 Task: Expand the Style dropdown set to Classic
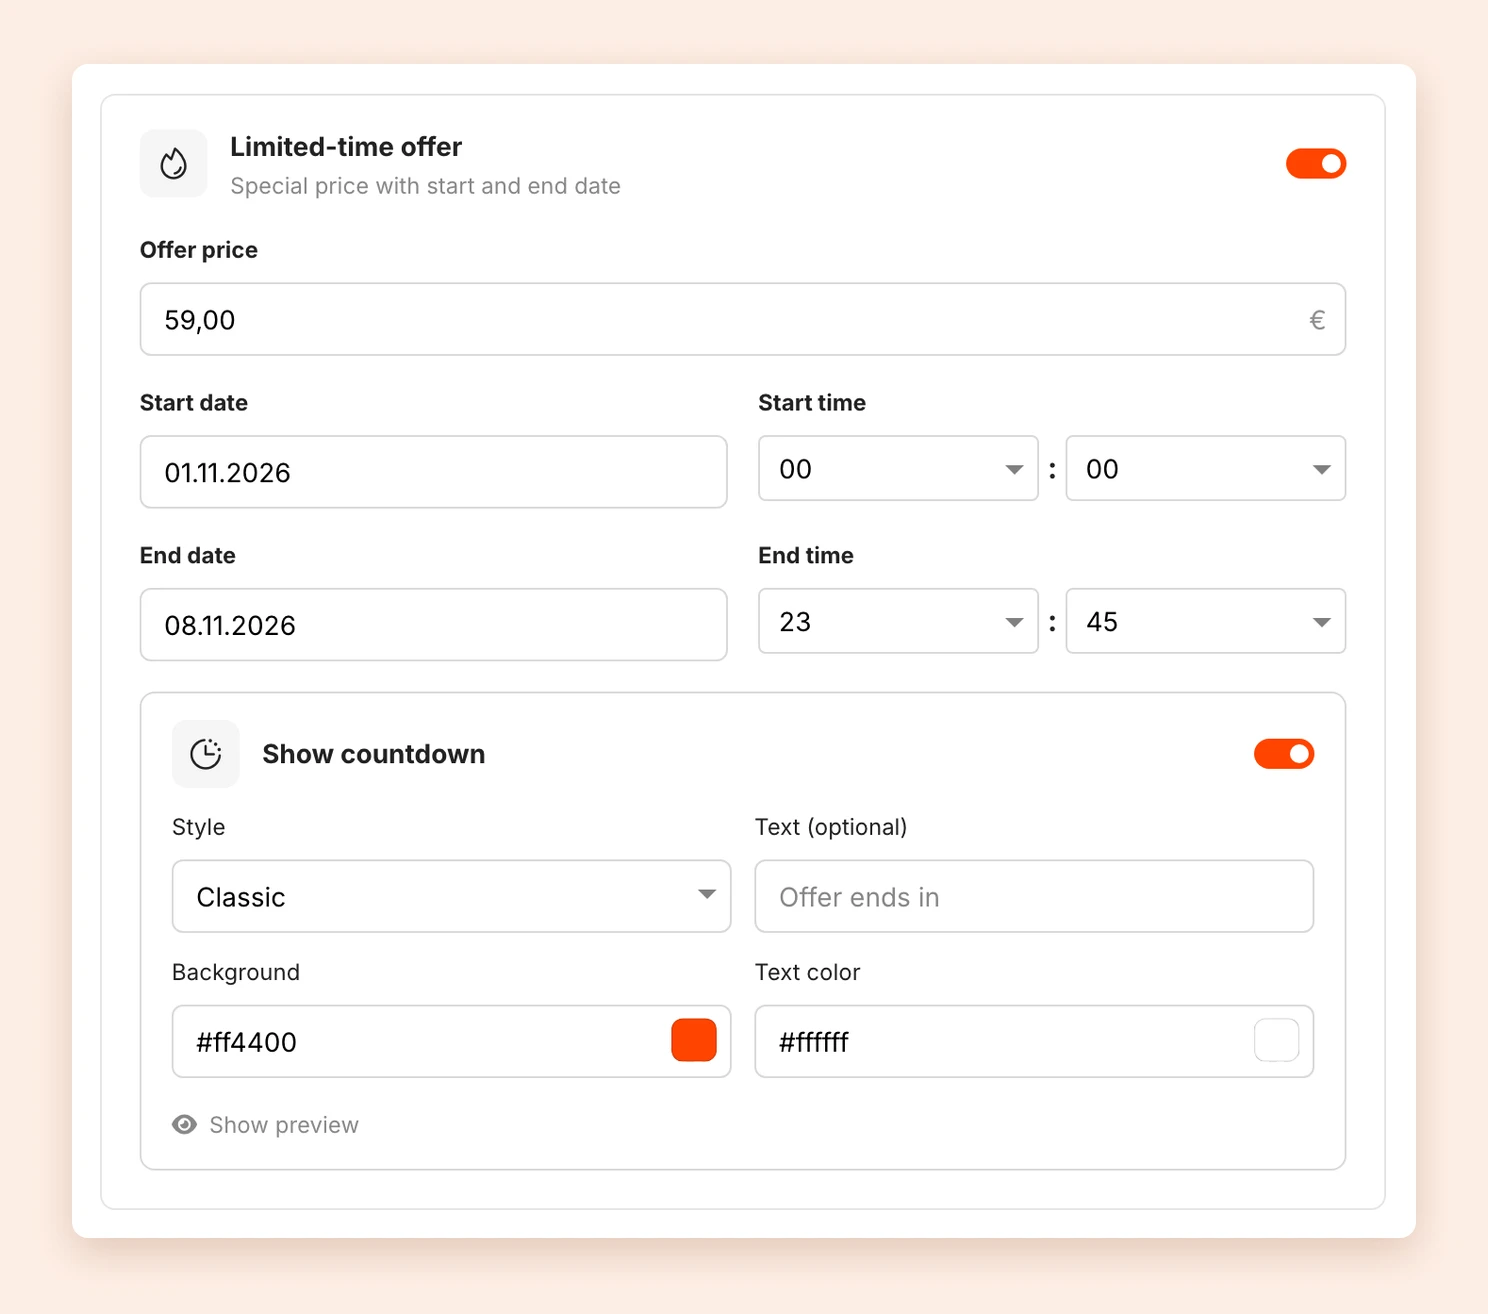coord(451,896)
